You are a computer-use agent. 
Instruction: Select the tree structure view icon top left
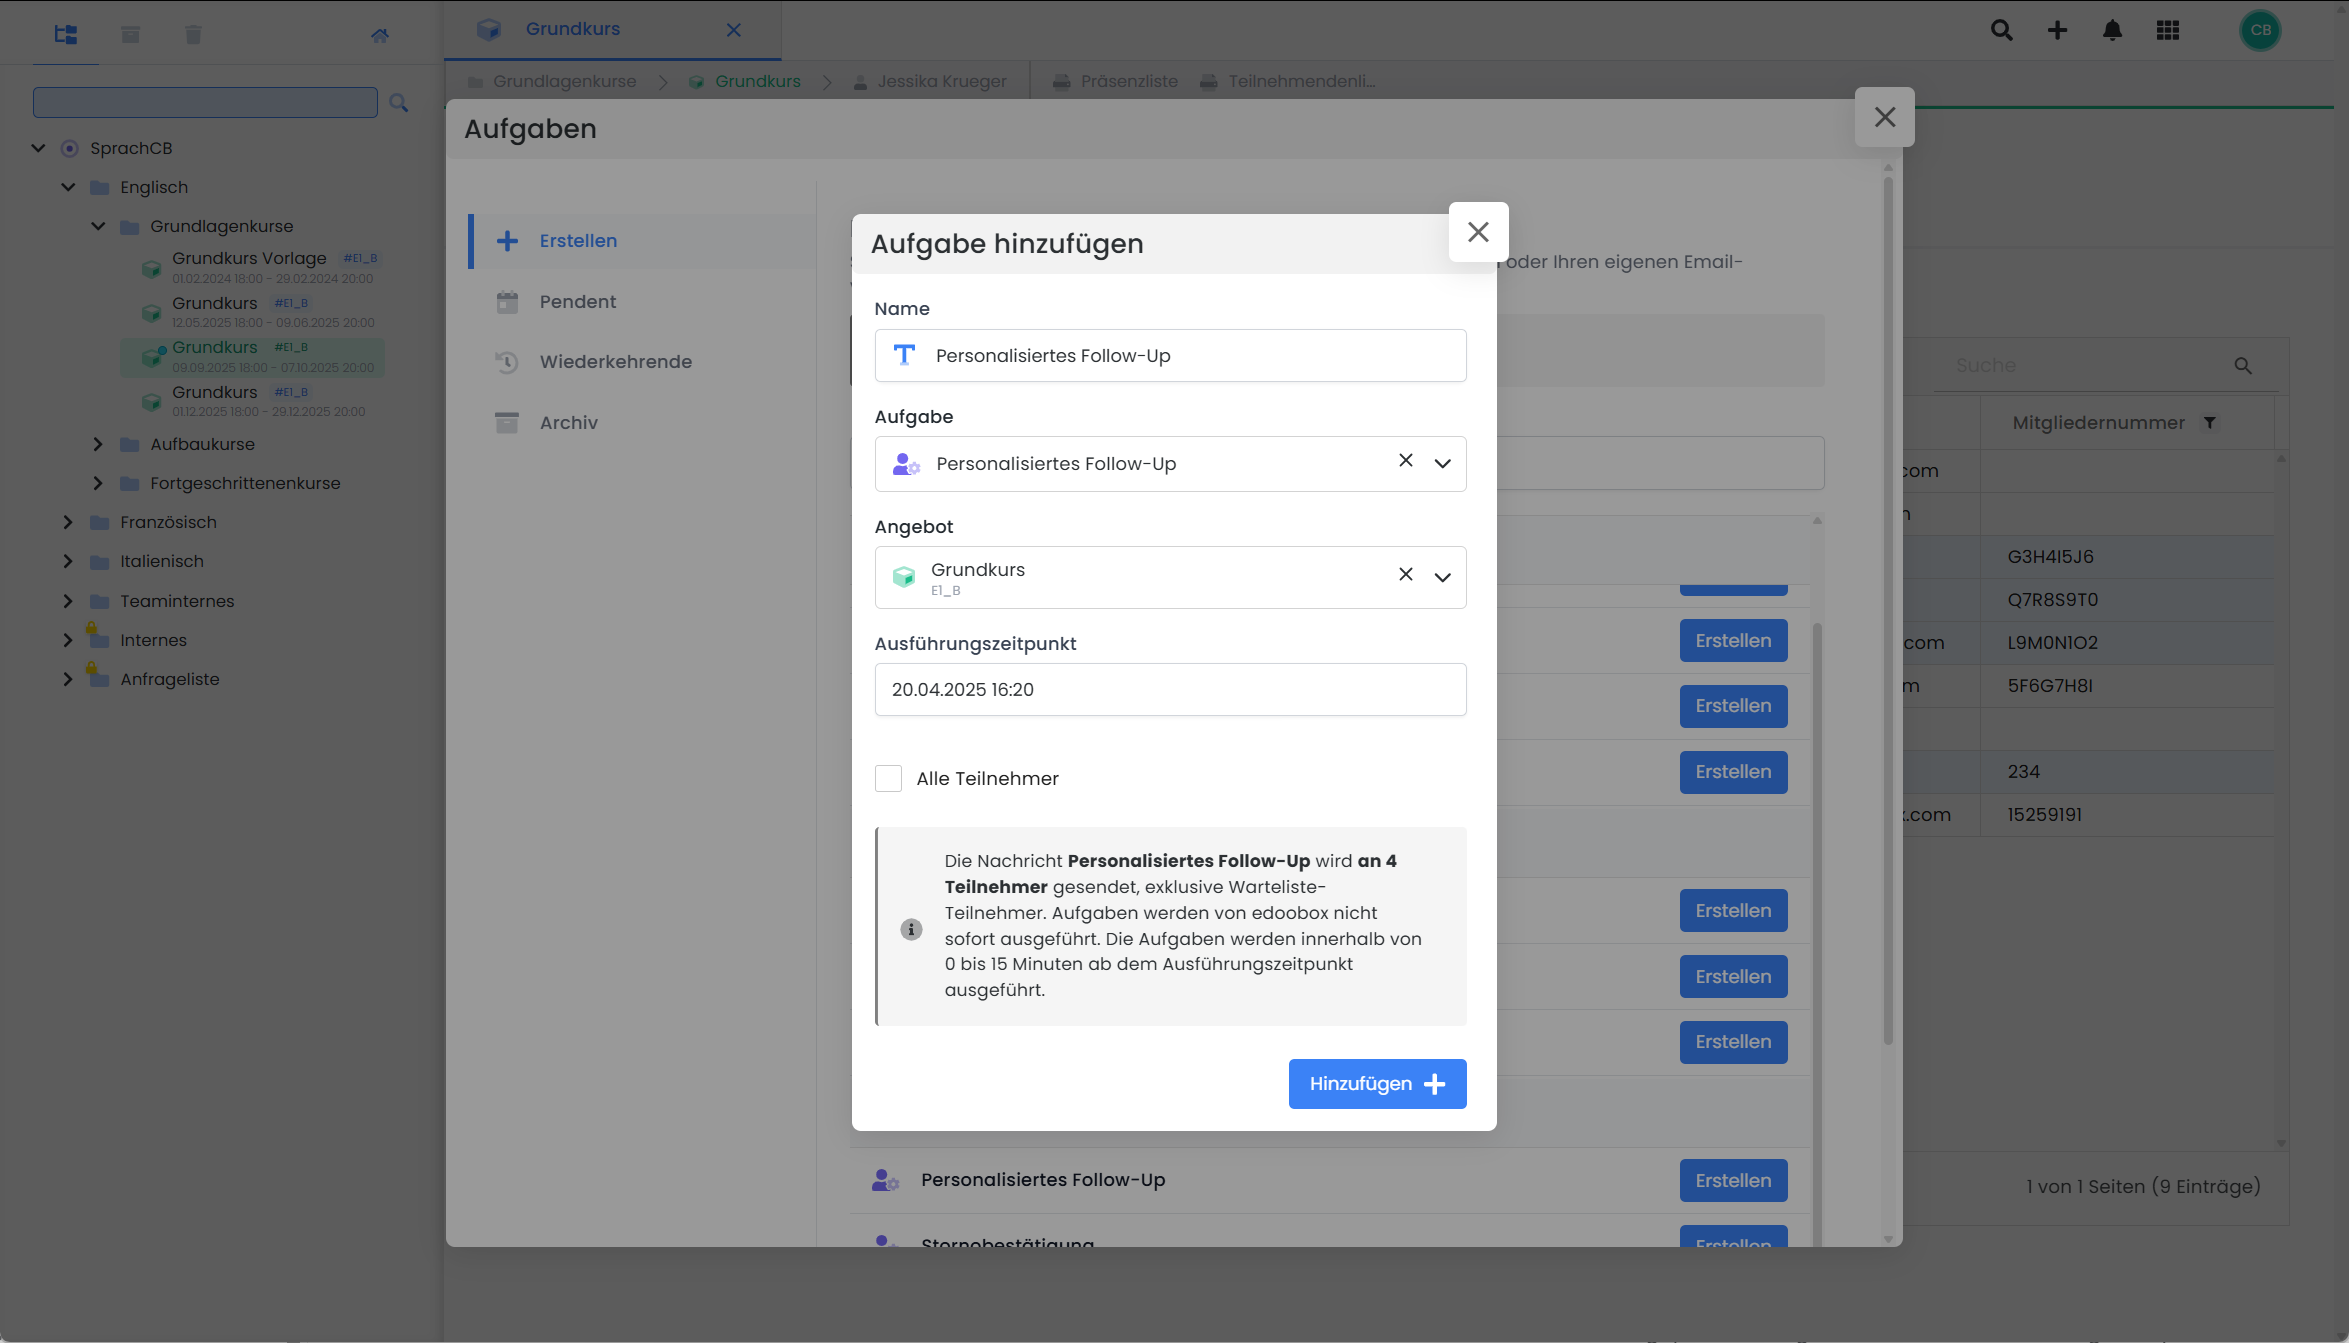pyautogui.click(x=66, y=34)
